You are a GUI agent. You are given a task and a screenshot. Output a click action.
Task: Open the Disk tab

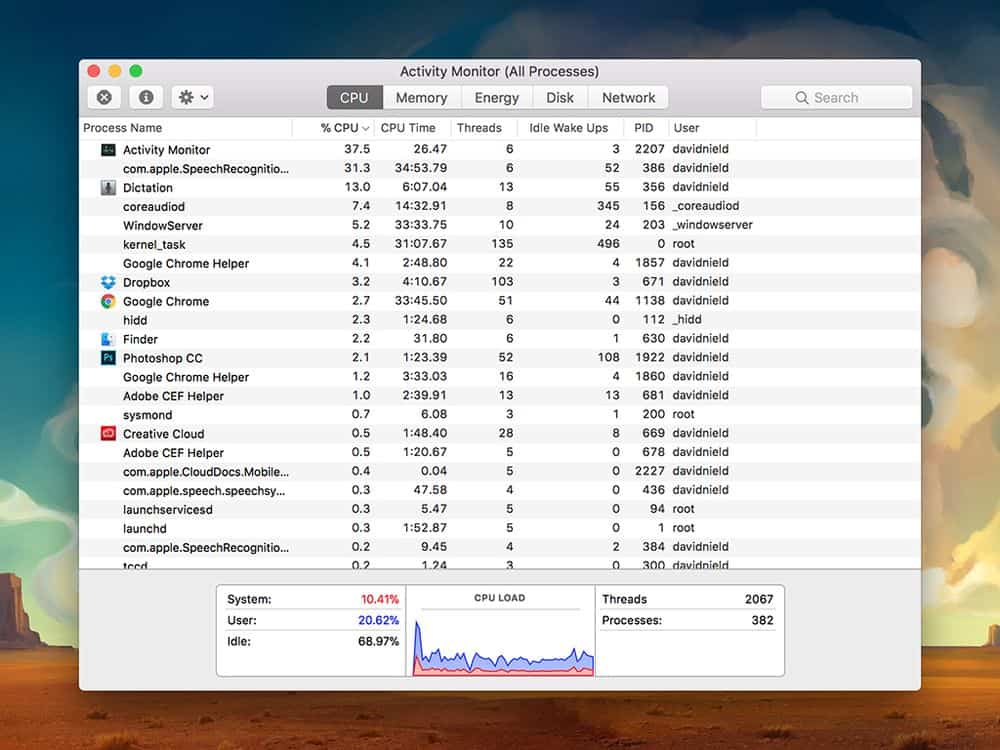coord(560,98)
